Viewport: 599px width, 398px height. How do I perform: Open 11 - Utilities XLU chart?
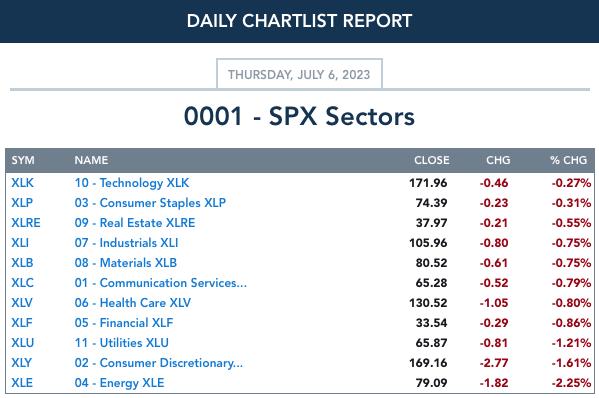121,343
